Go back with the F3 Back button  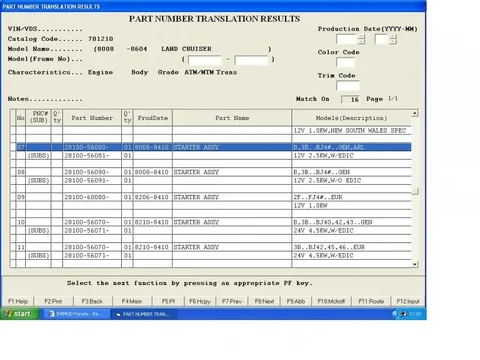coord(92,301)
